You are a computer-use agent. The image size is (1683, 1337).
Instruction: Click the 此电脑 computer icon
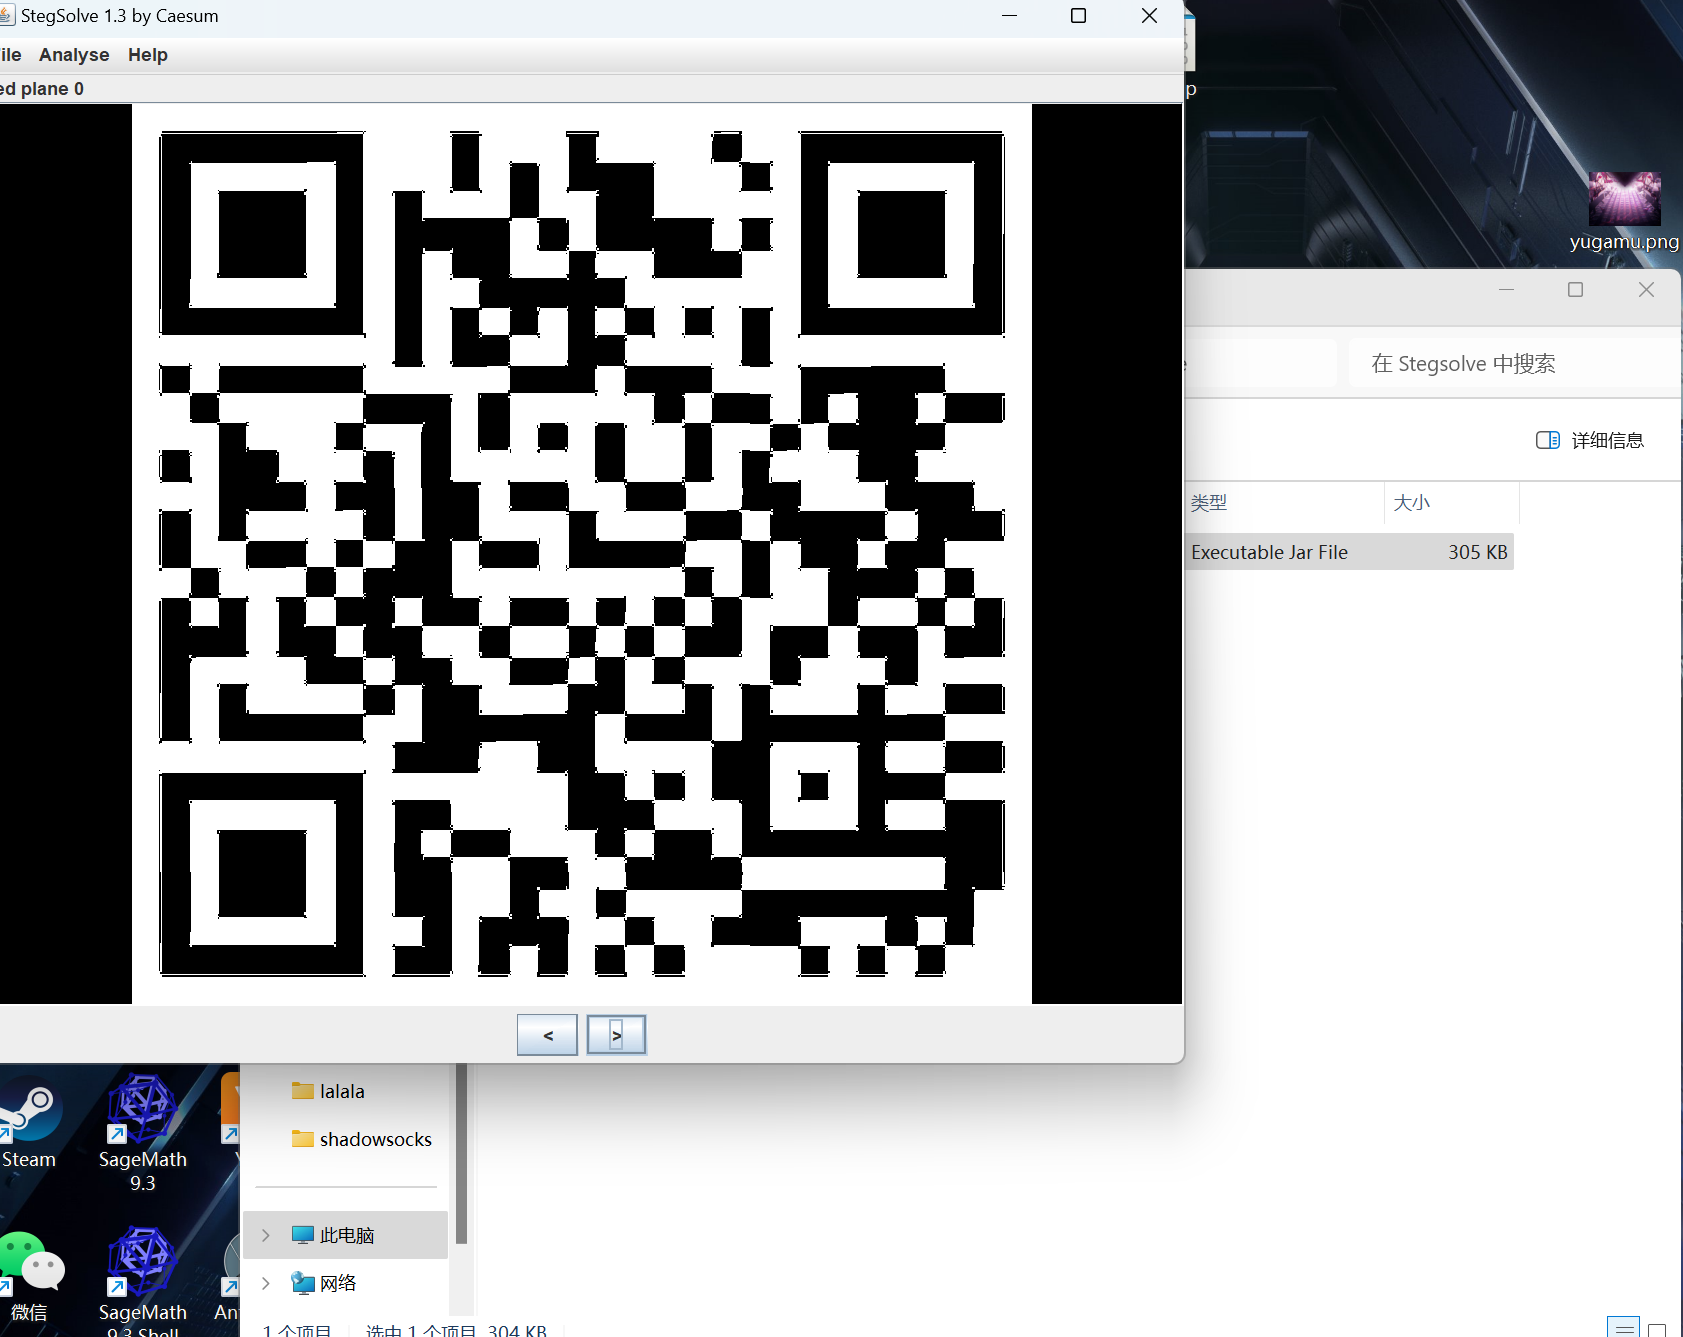pyautogui.click(x=302, y=1235)
